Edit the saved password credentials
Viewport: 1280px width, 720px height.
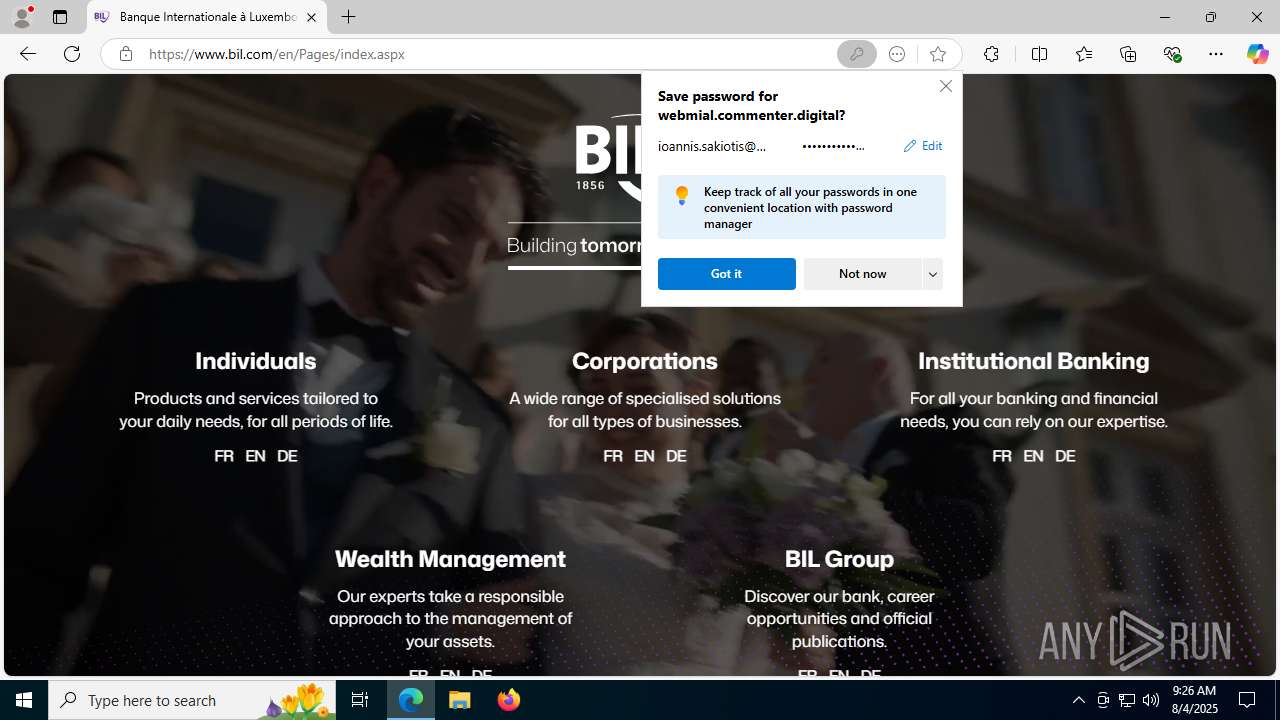[x=922, y=146]
